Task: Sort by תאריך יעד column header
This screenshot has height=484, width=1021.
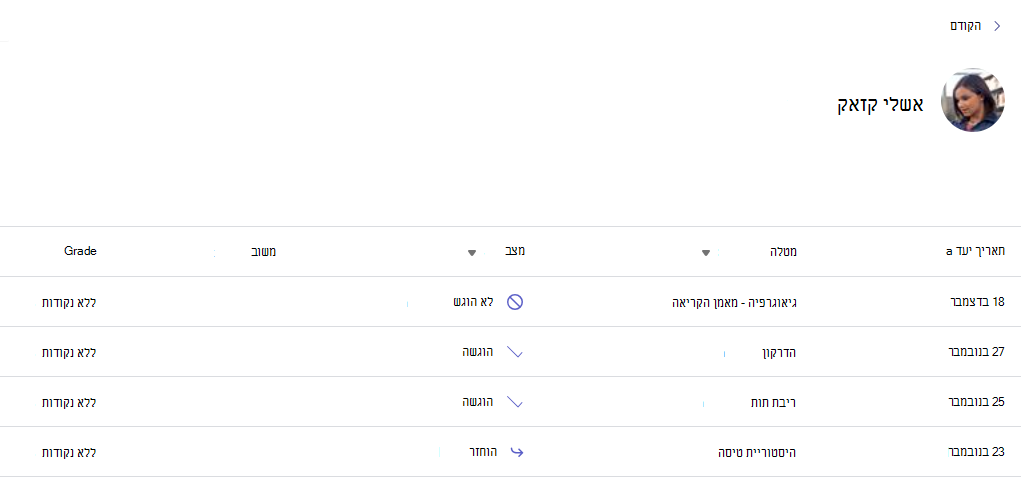Action: click(973, 252)
